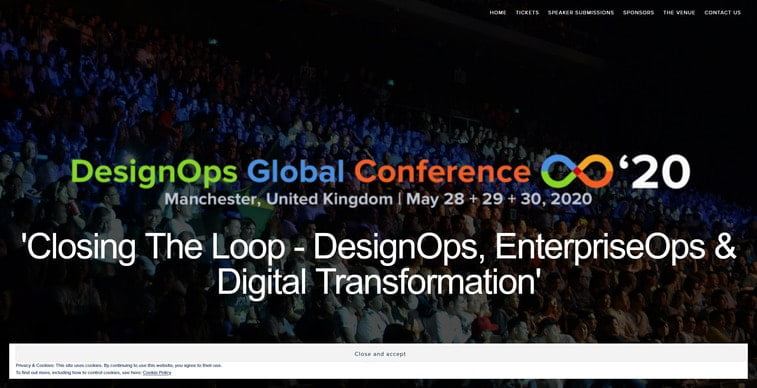Click the Manchester, United Kingdom location text
This screenshot has width=757, height=388.
click(x=279, y=199)
